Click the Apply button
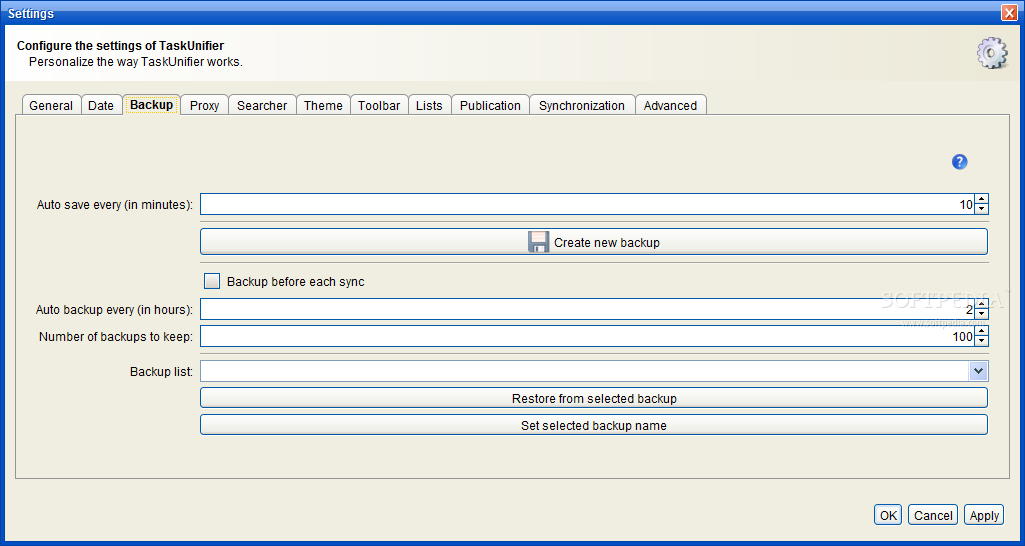The height and width of the screenshot is (546, 1025). (x=984, y=515)
